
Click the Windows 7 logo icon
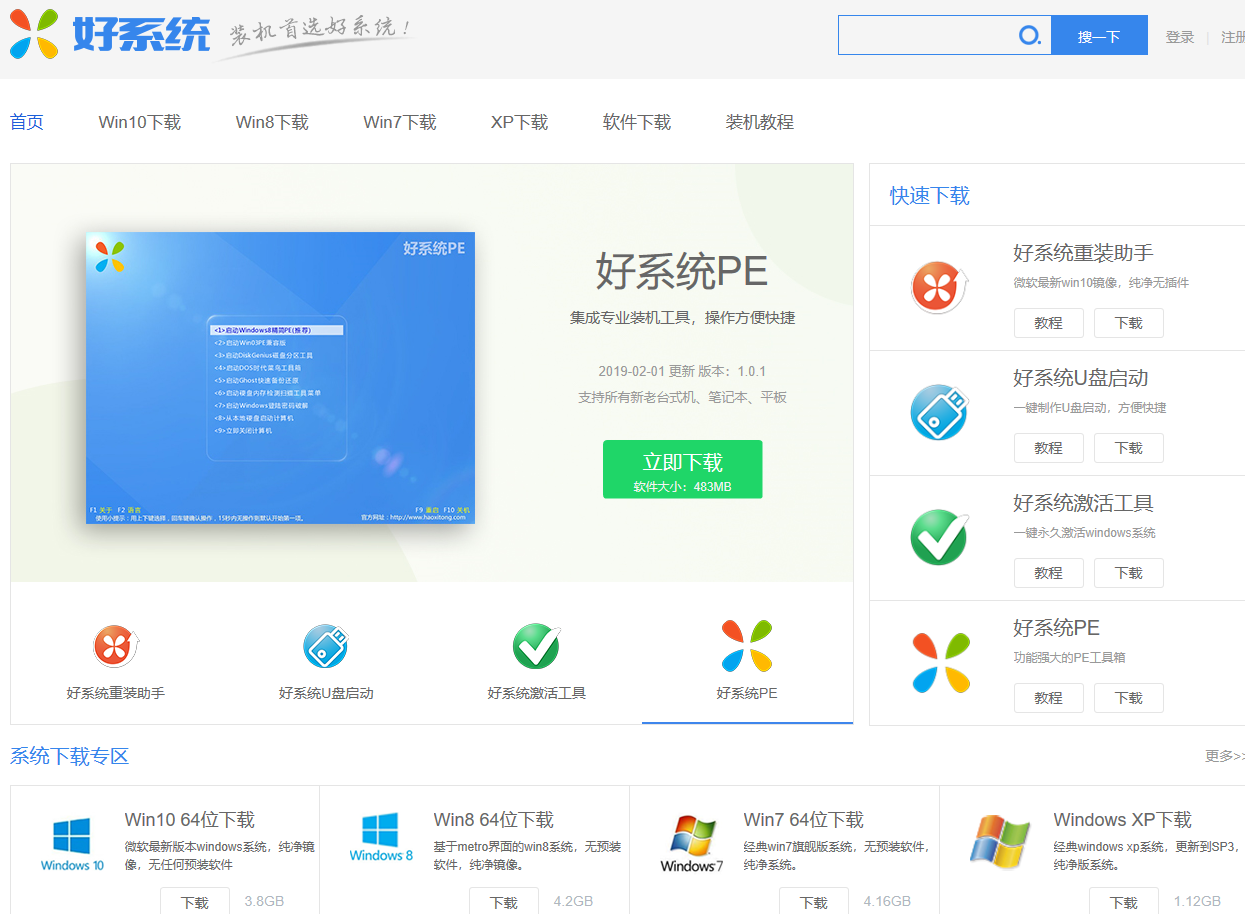tap(691, 843)
